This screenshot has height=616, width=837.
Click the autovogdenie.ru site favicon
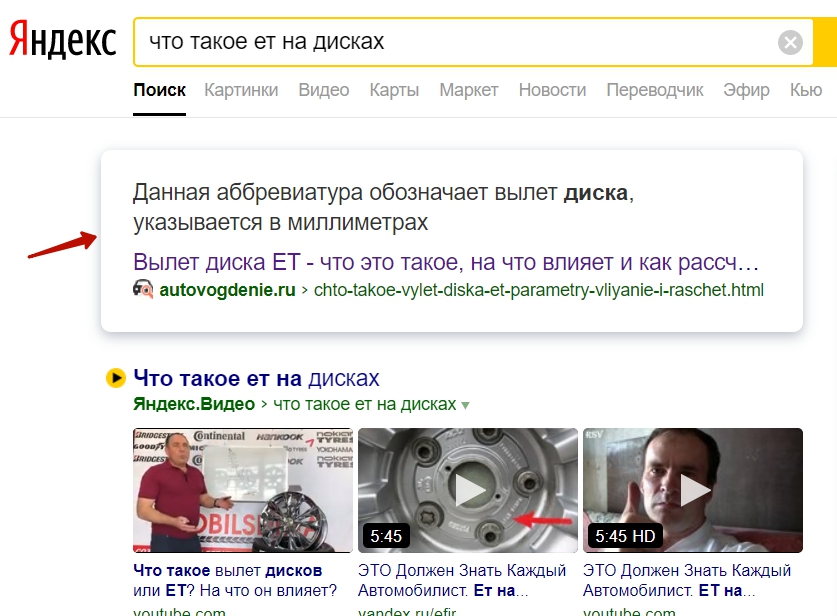(x=143, y=291)
